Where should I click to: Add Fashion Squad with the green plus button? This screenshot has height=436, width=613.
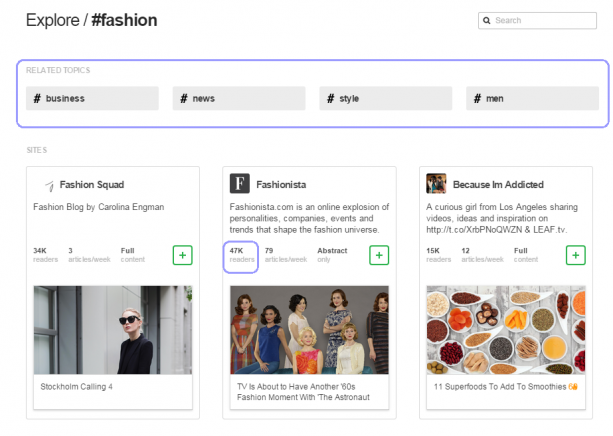click(183, 255)
